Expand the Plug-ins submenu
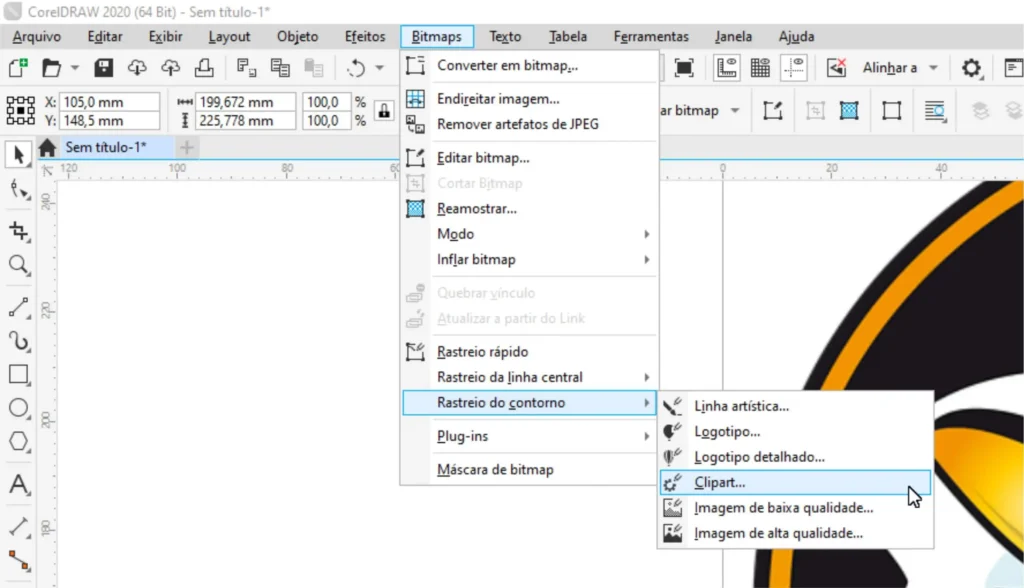 (x=529, y=436)
